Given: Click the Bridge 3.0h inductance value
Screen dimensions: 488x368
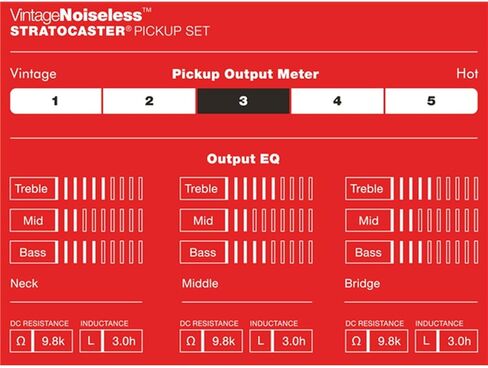Looking at the screenshot, I should pos(459,341).
